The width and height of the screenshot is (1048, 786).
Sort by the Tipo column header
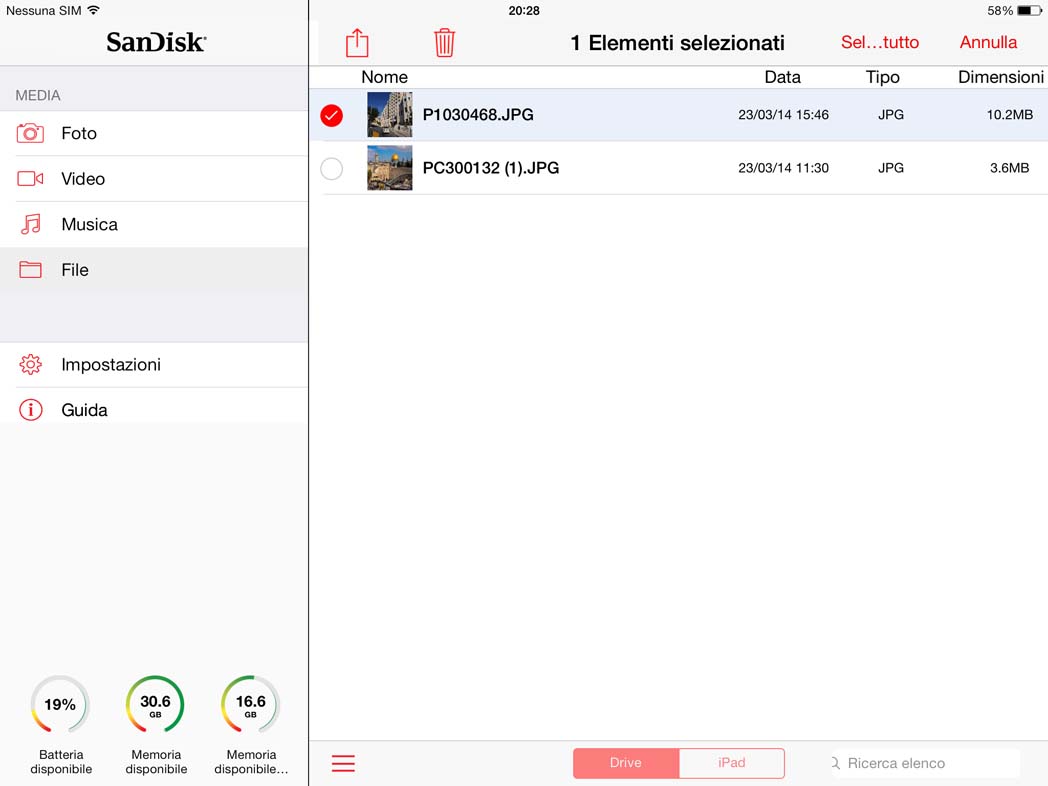[x=882, y=77]
